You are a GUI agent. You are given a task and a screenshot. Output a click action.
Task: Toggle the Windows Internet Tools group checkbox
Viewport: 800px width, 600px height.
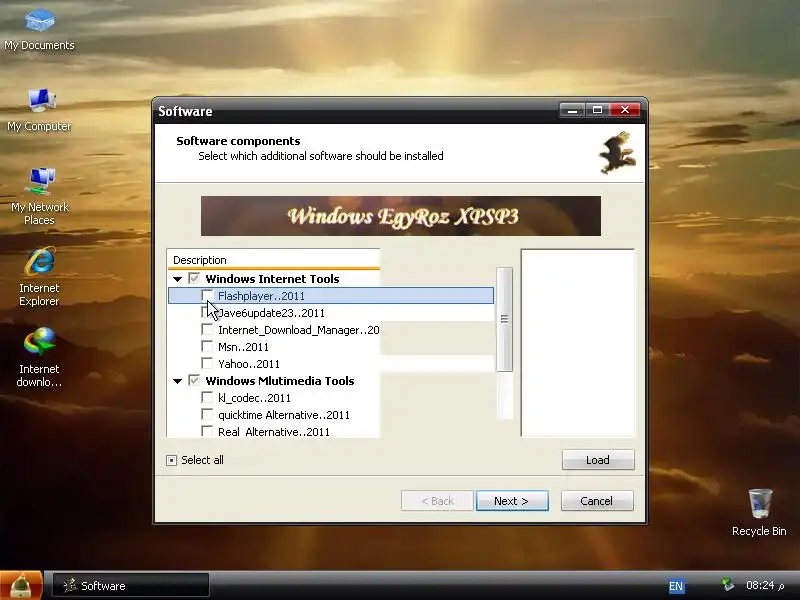194,278
